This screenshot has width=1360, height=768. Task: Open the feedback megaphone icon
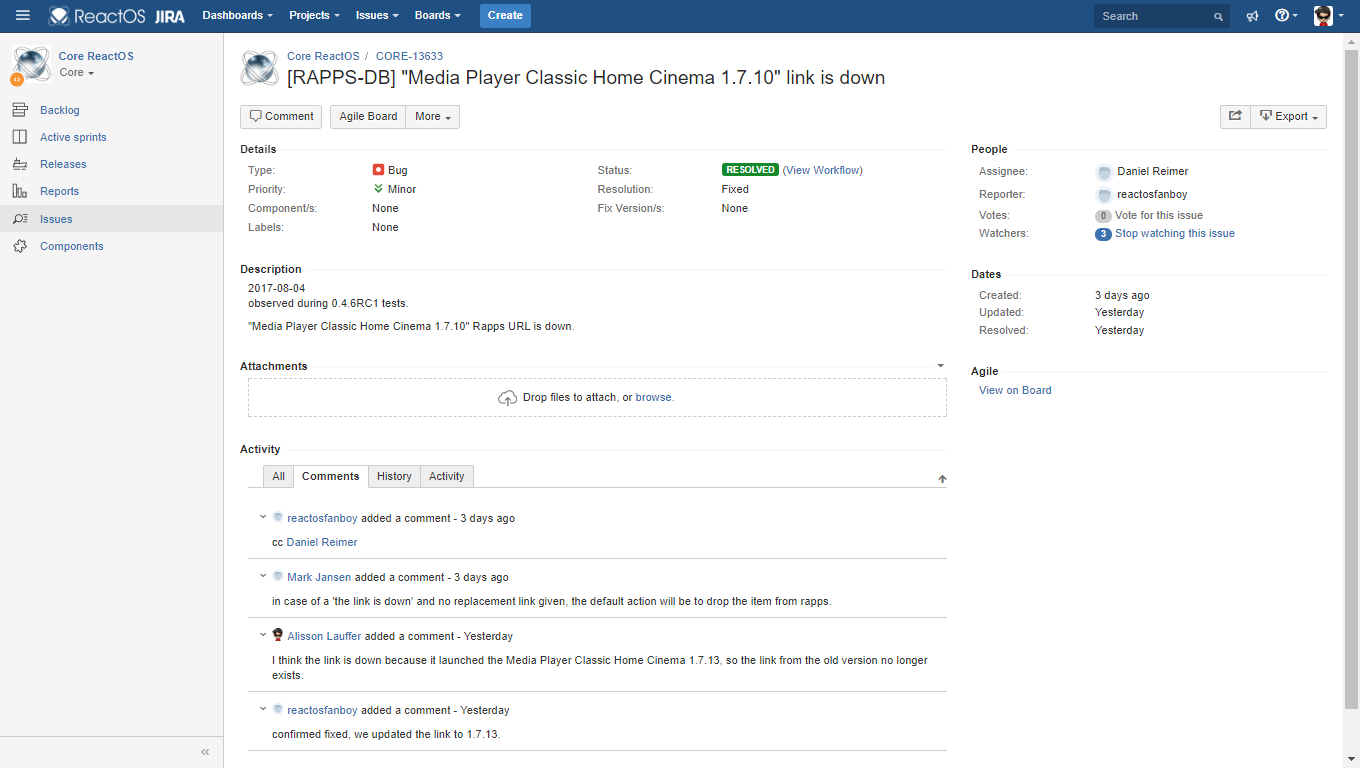[x=1252, y=16]
